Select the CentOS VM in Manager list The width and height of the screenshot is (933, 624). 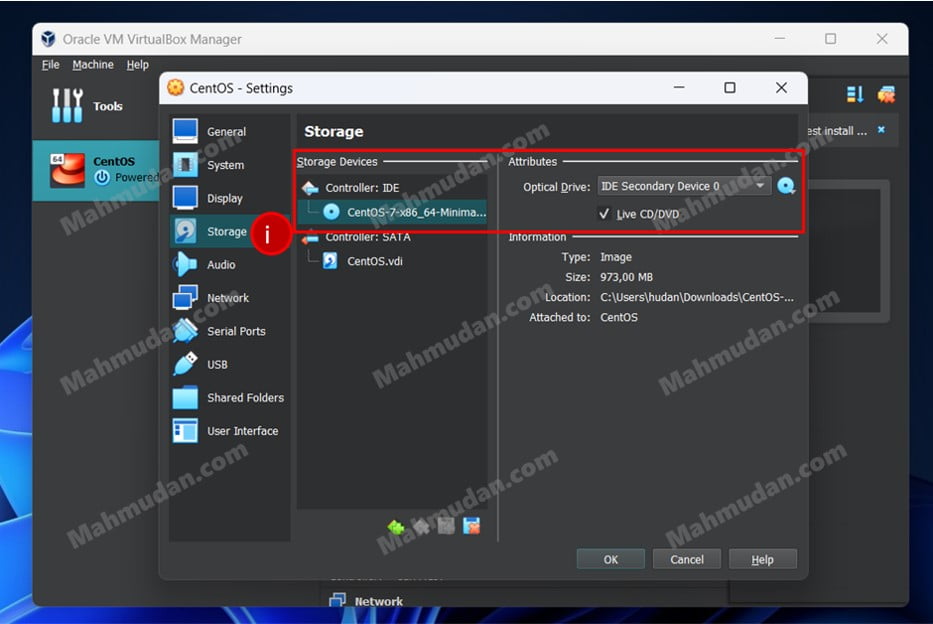[96, 170]
